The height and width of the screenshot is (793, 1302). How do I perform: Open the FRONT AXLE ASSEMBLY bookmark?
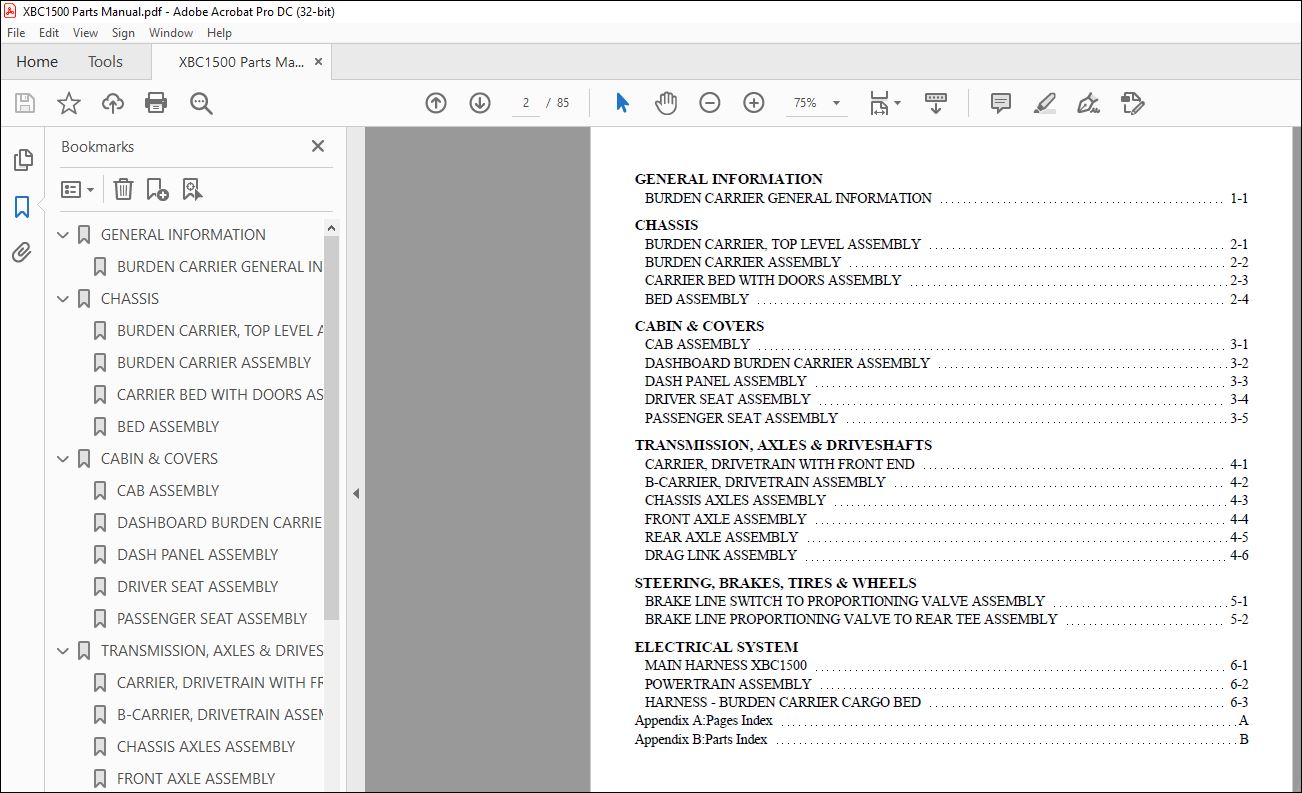click(196, 779)
